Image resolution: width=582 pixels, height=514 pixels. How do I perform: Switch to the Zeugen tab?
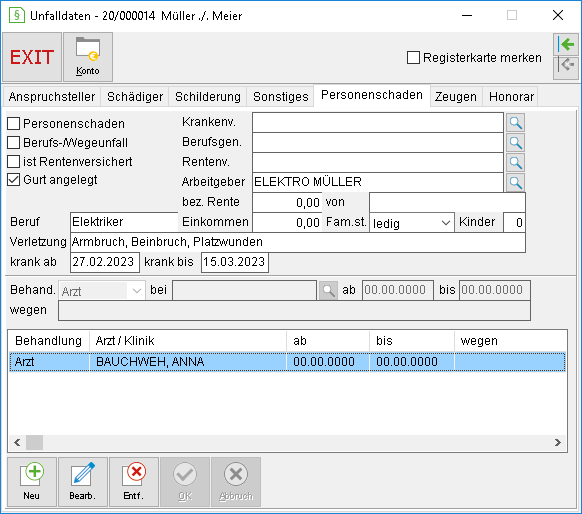point(456,97)
